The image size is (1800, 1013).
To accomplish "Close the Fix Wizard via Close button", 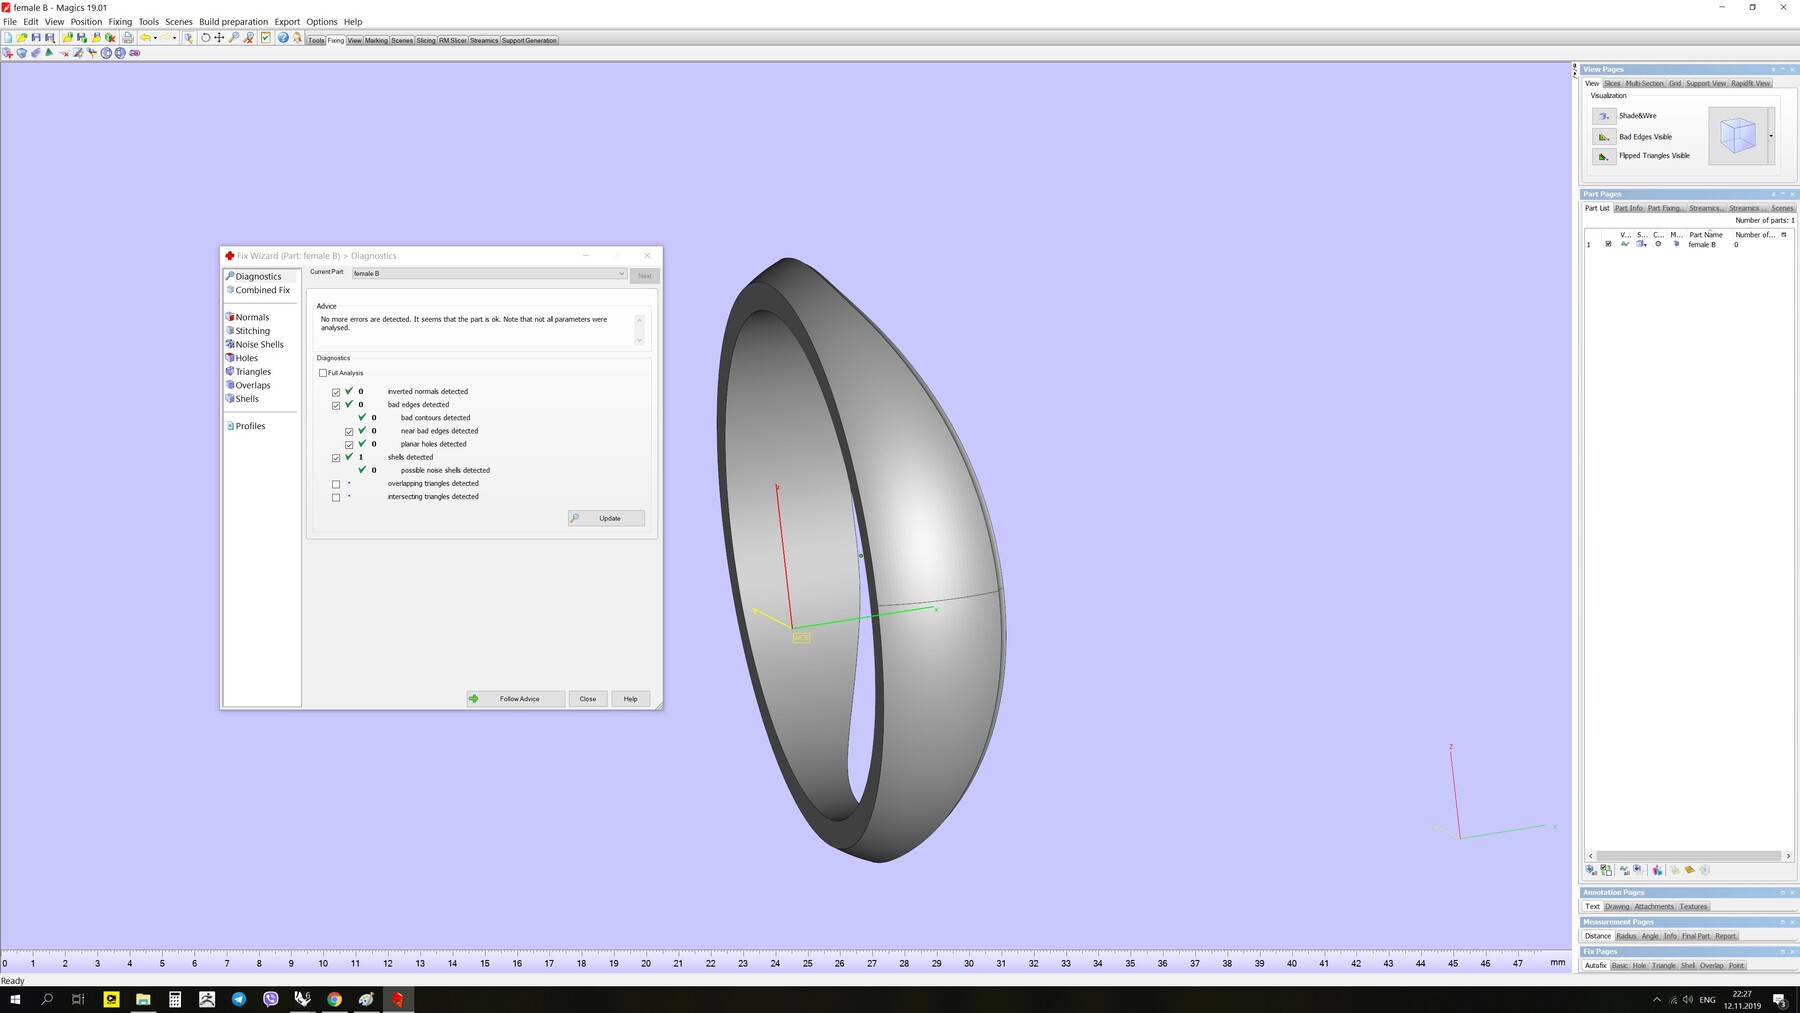I will [588, 699].
